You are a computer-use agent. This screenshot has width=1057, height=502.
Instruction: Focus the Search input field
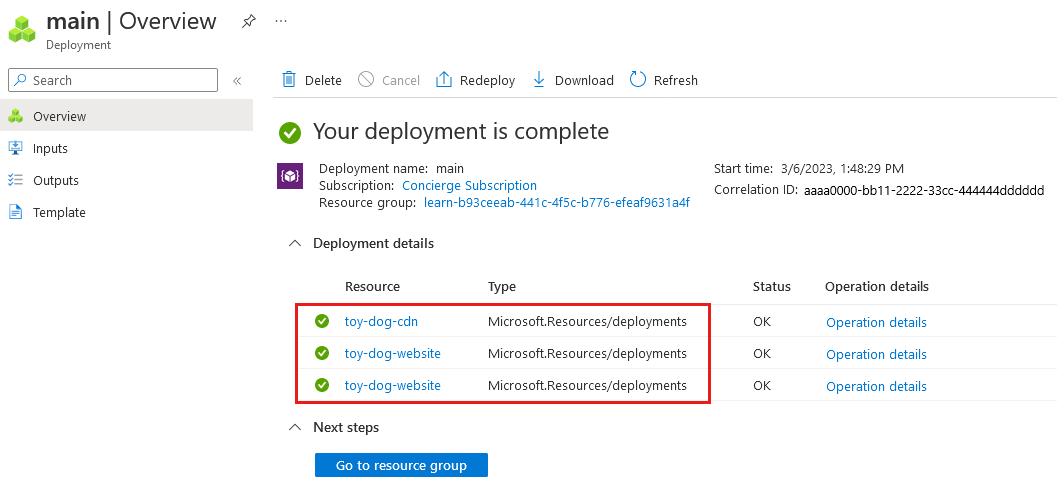tap(113, 80)
